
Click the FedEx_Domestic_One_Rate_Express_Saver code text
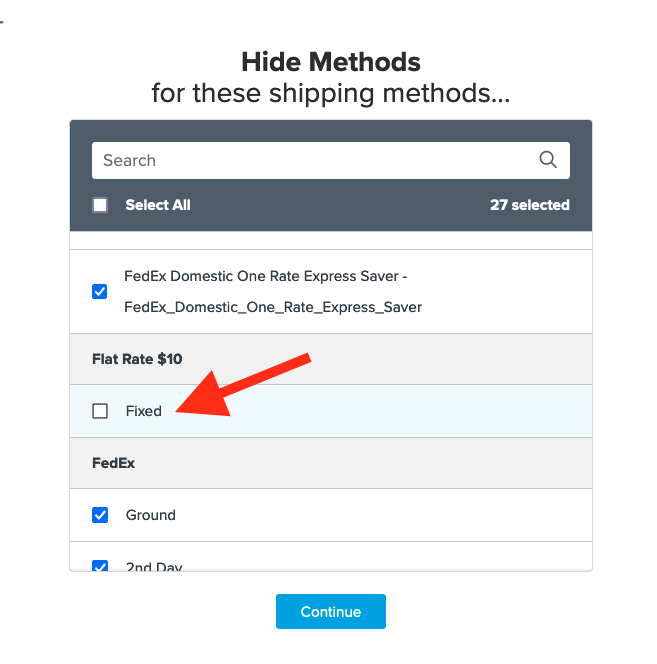click(273, 307)
